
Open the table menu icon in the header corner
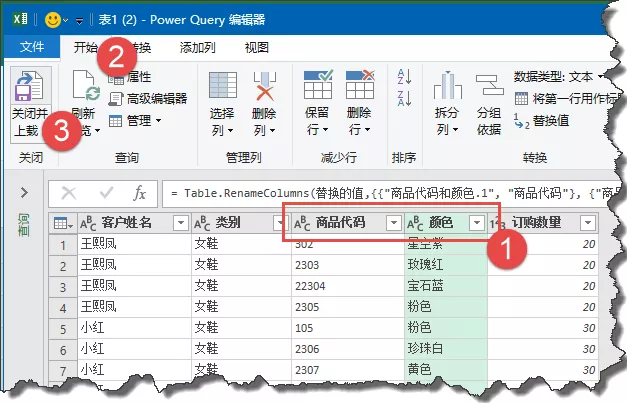[63, 223]
